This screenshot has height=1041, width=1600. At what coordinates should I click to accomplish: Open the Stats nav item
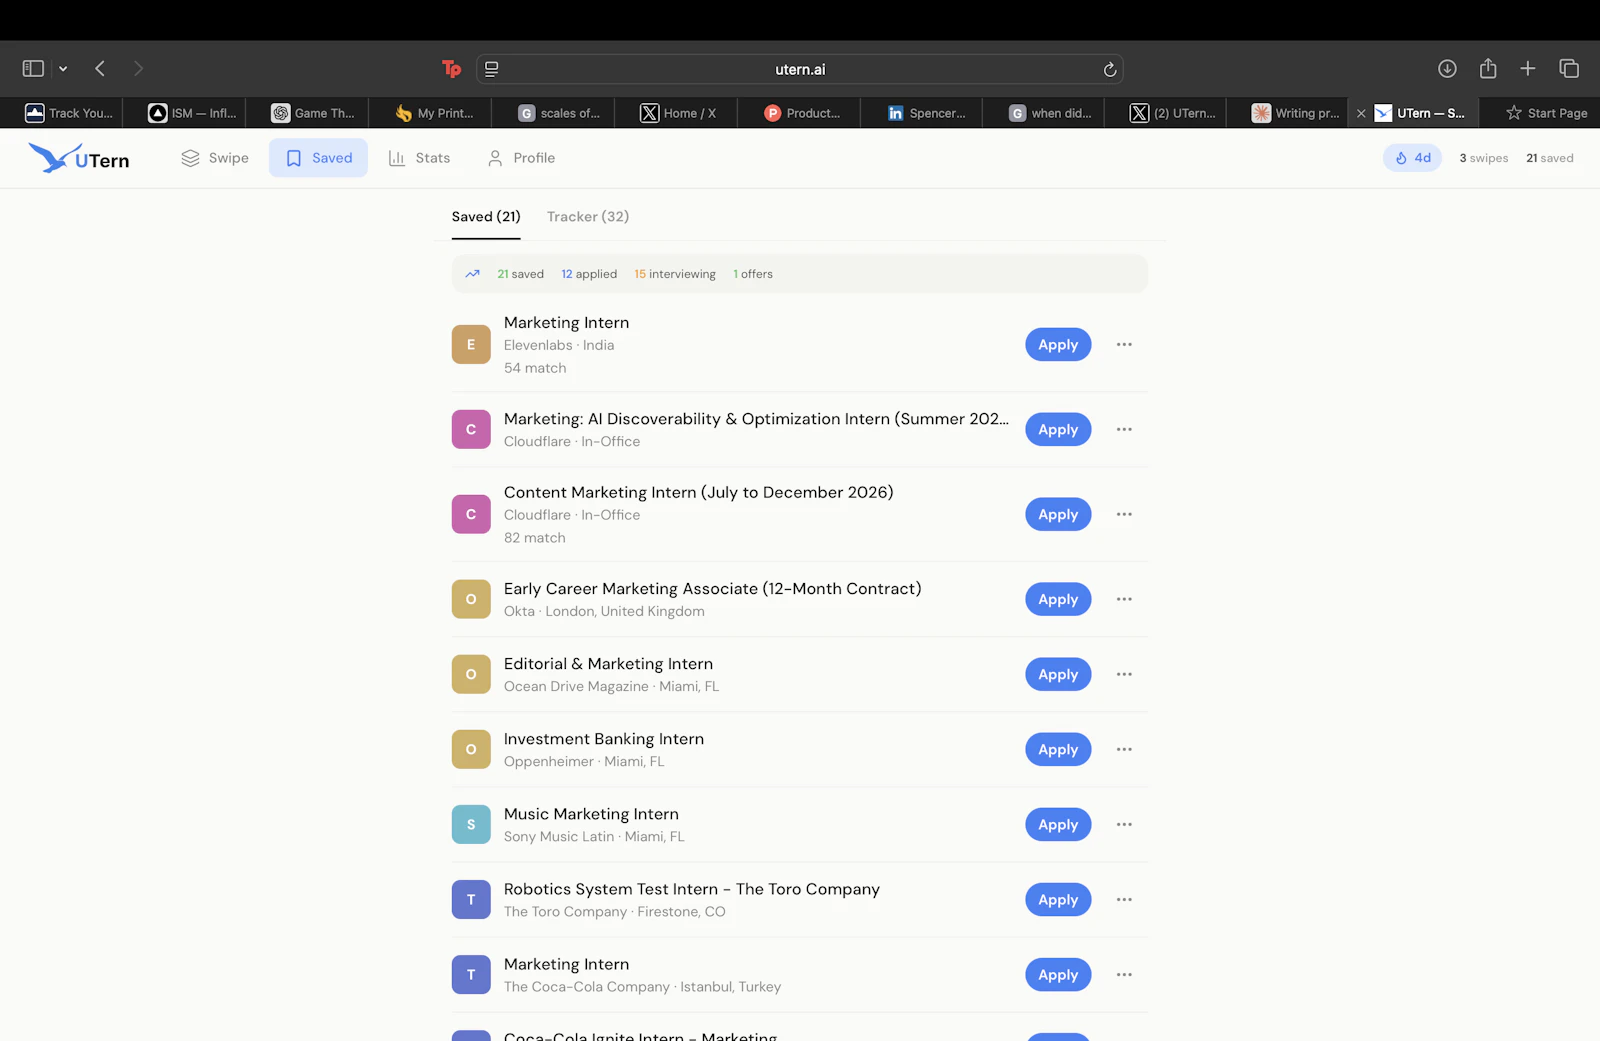point(419,158)
